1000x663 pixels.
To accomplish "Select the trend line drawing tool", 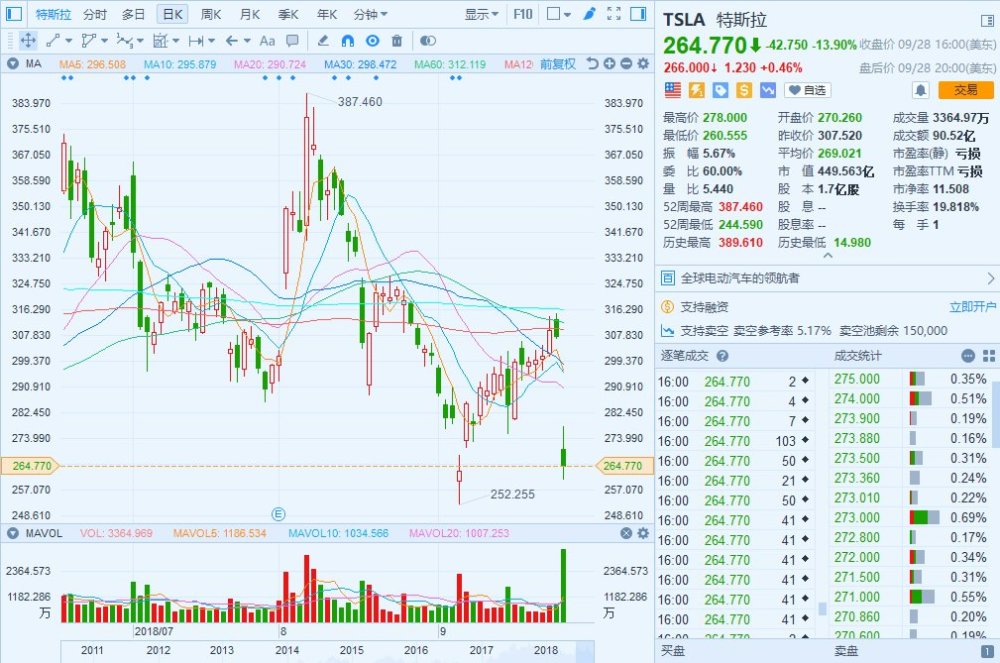I will click(x=53, y=41).
